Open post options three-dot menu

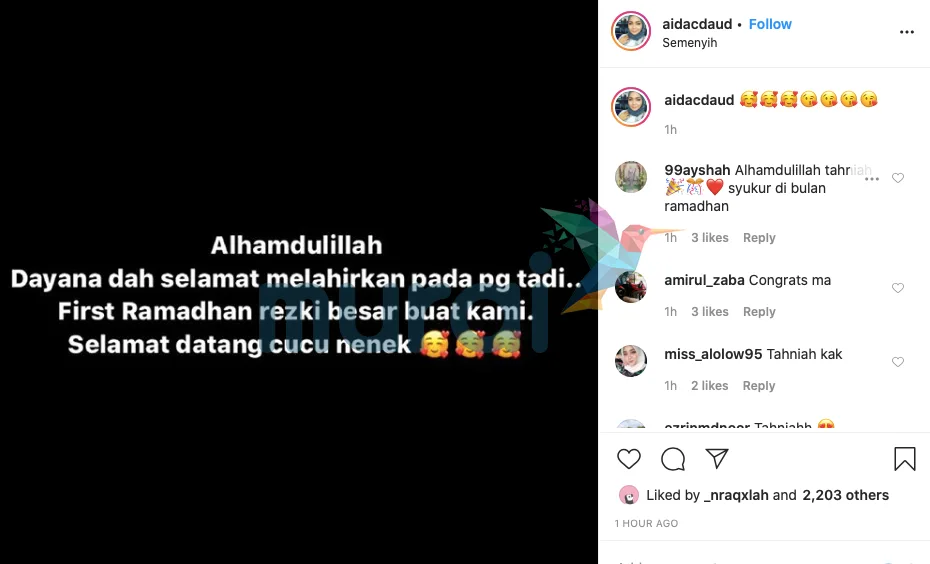(907, 32)
